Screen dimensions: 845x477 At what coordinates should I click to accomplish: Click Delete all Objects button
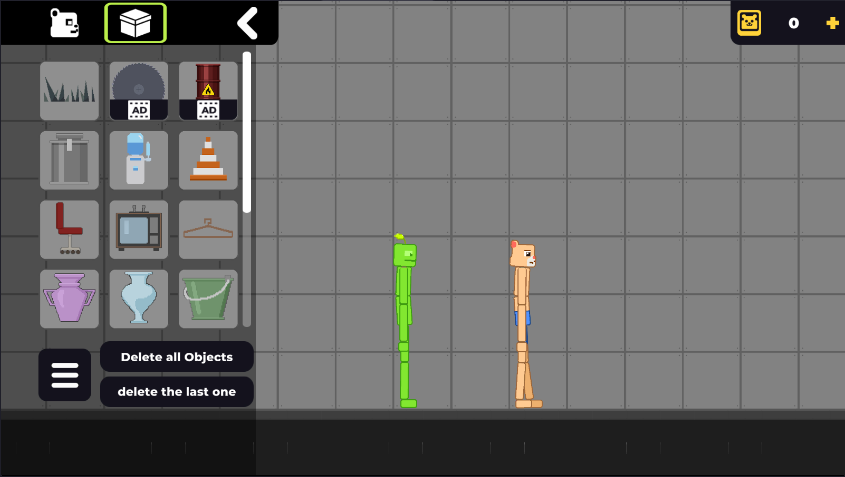tap(177, 357)
